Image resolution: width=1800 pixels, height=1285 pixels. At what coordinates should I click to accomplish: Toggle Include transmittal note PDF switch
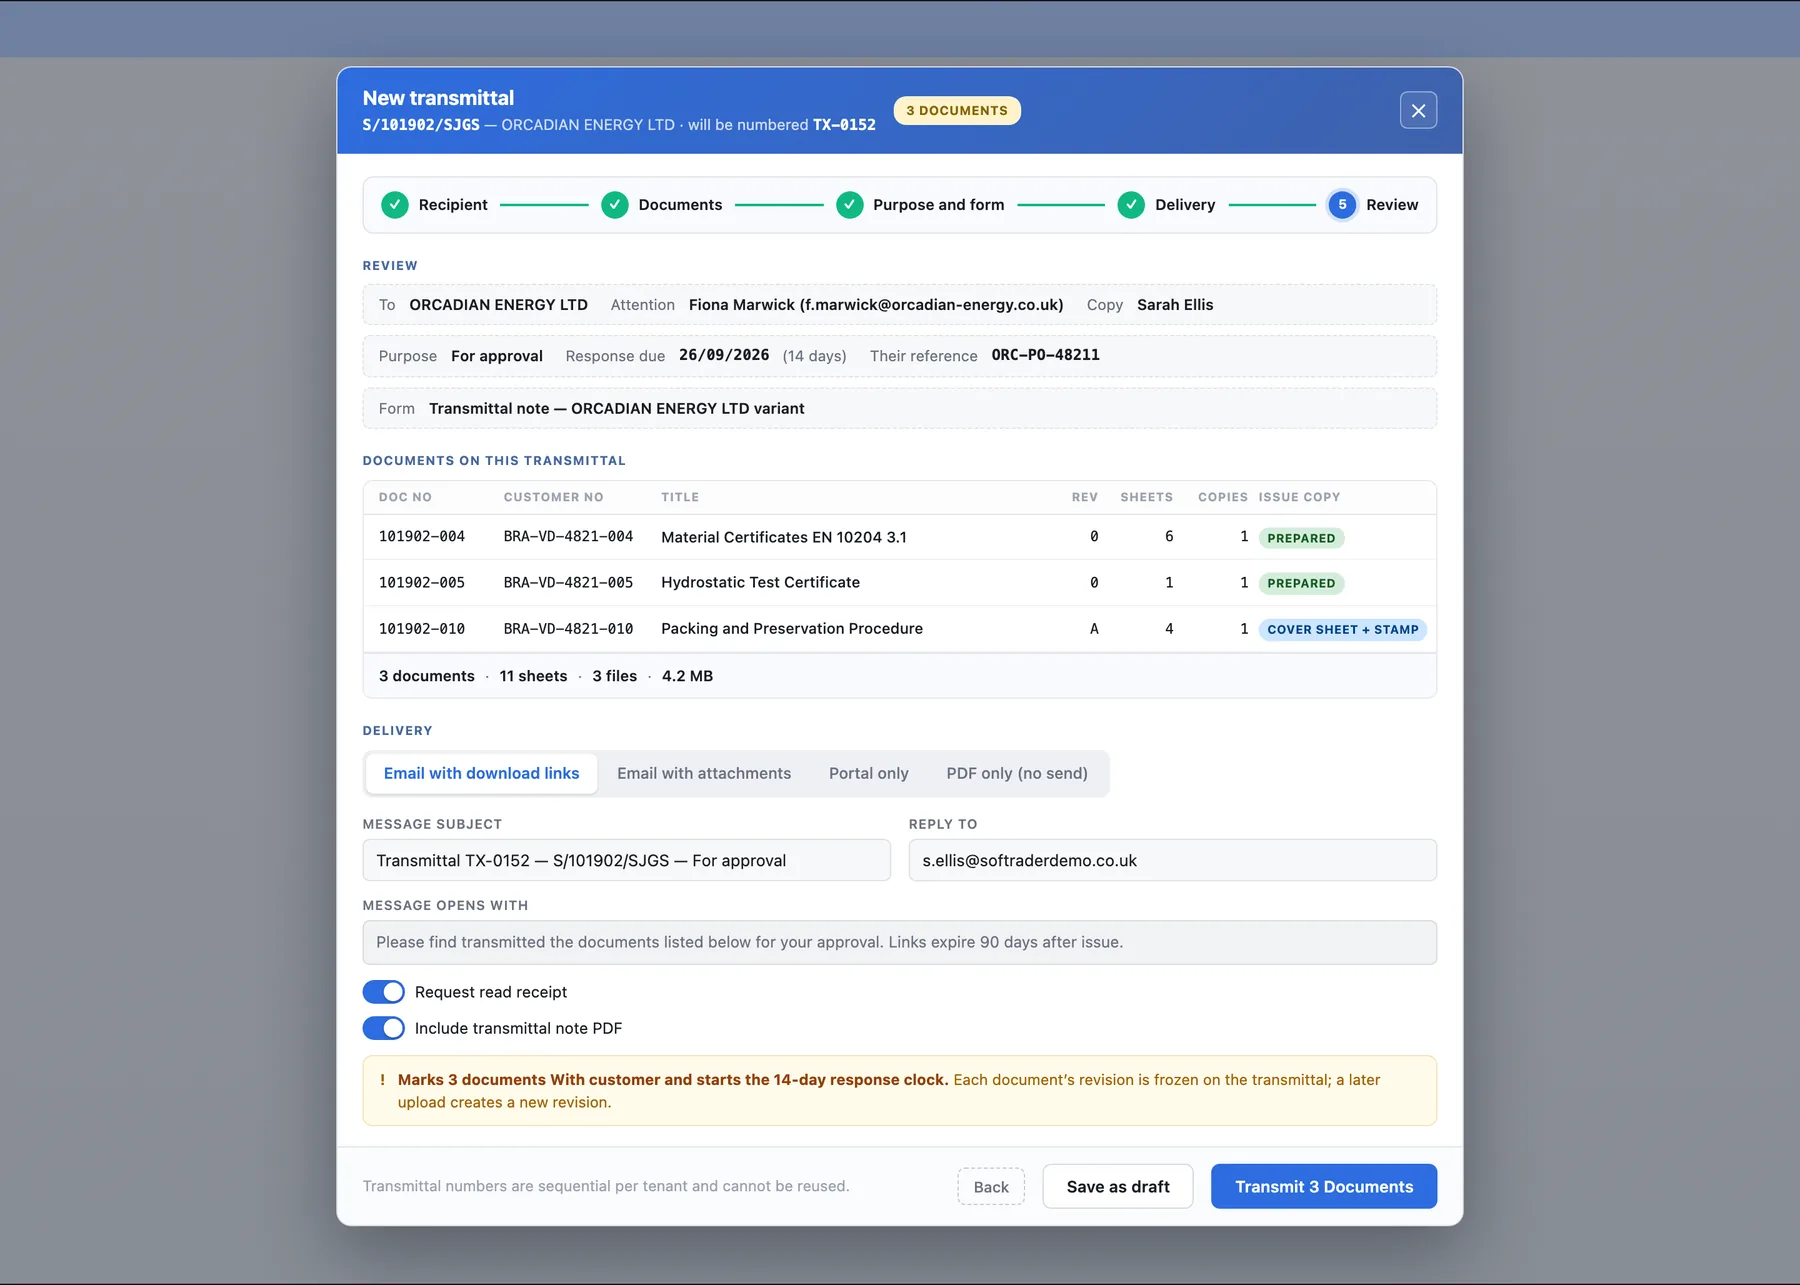pos(384,1028)
